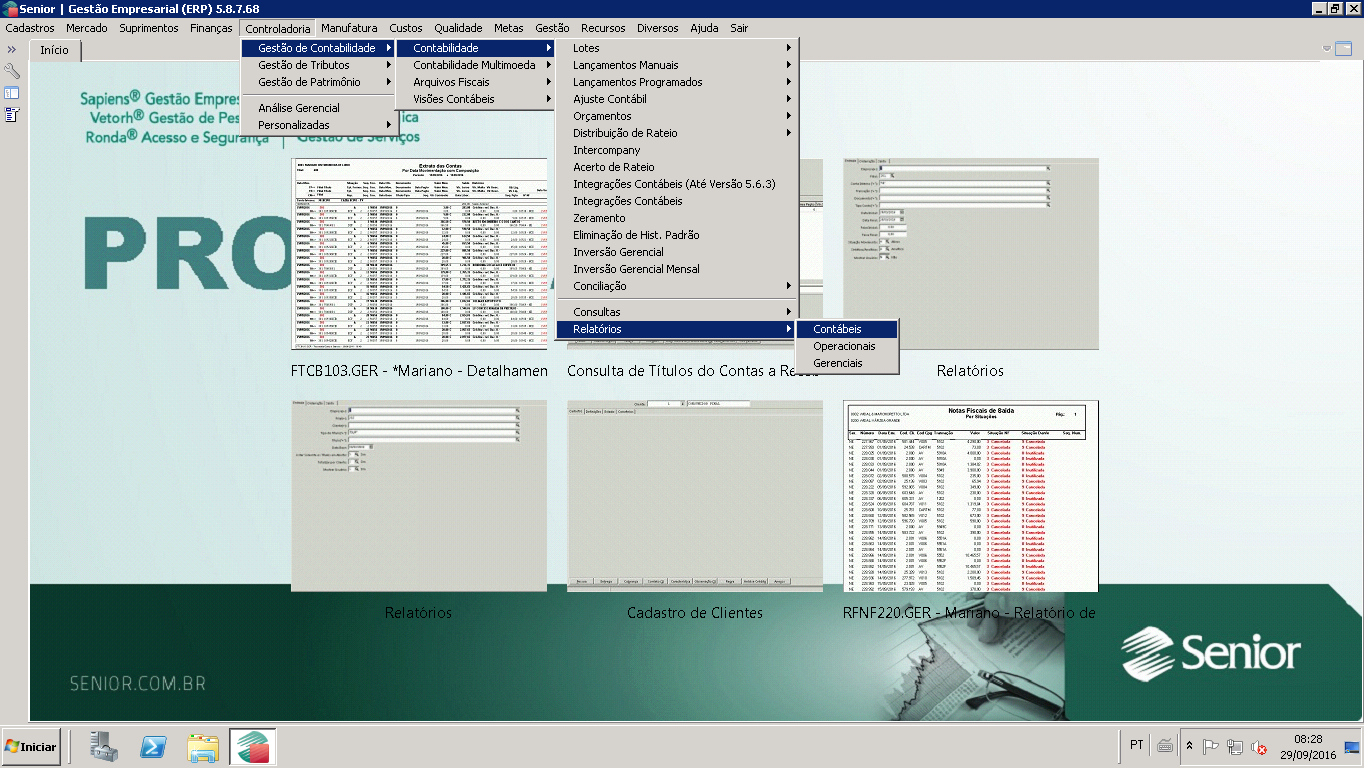Expand Personalizadas submenu
1364x768 pixels.
[x=318, y=125]
